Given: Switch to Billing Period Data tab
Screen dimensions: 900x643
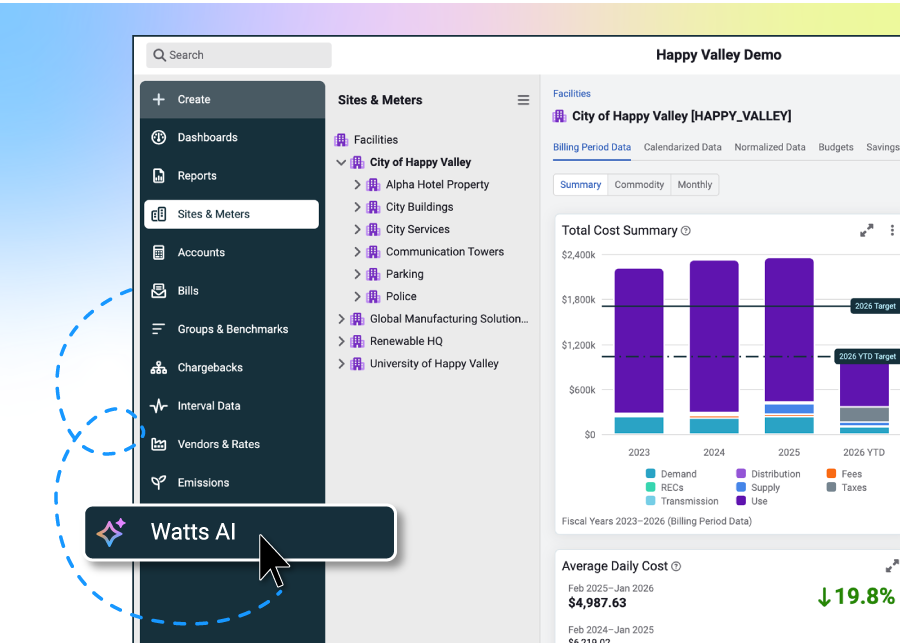Looking at the screenshot, I should pyautogui.click(x=592, y=148).
